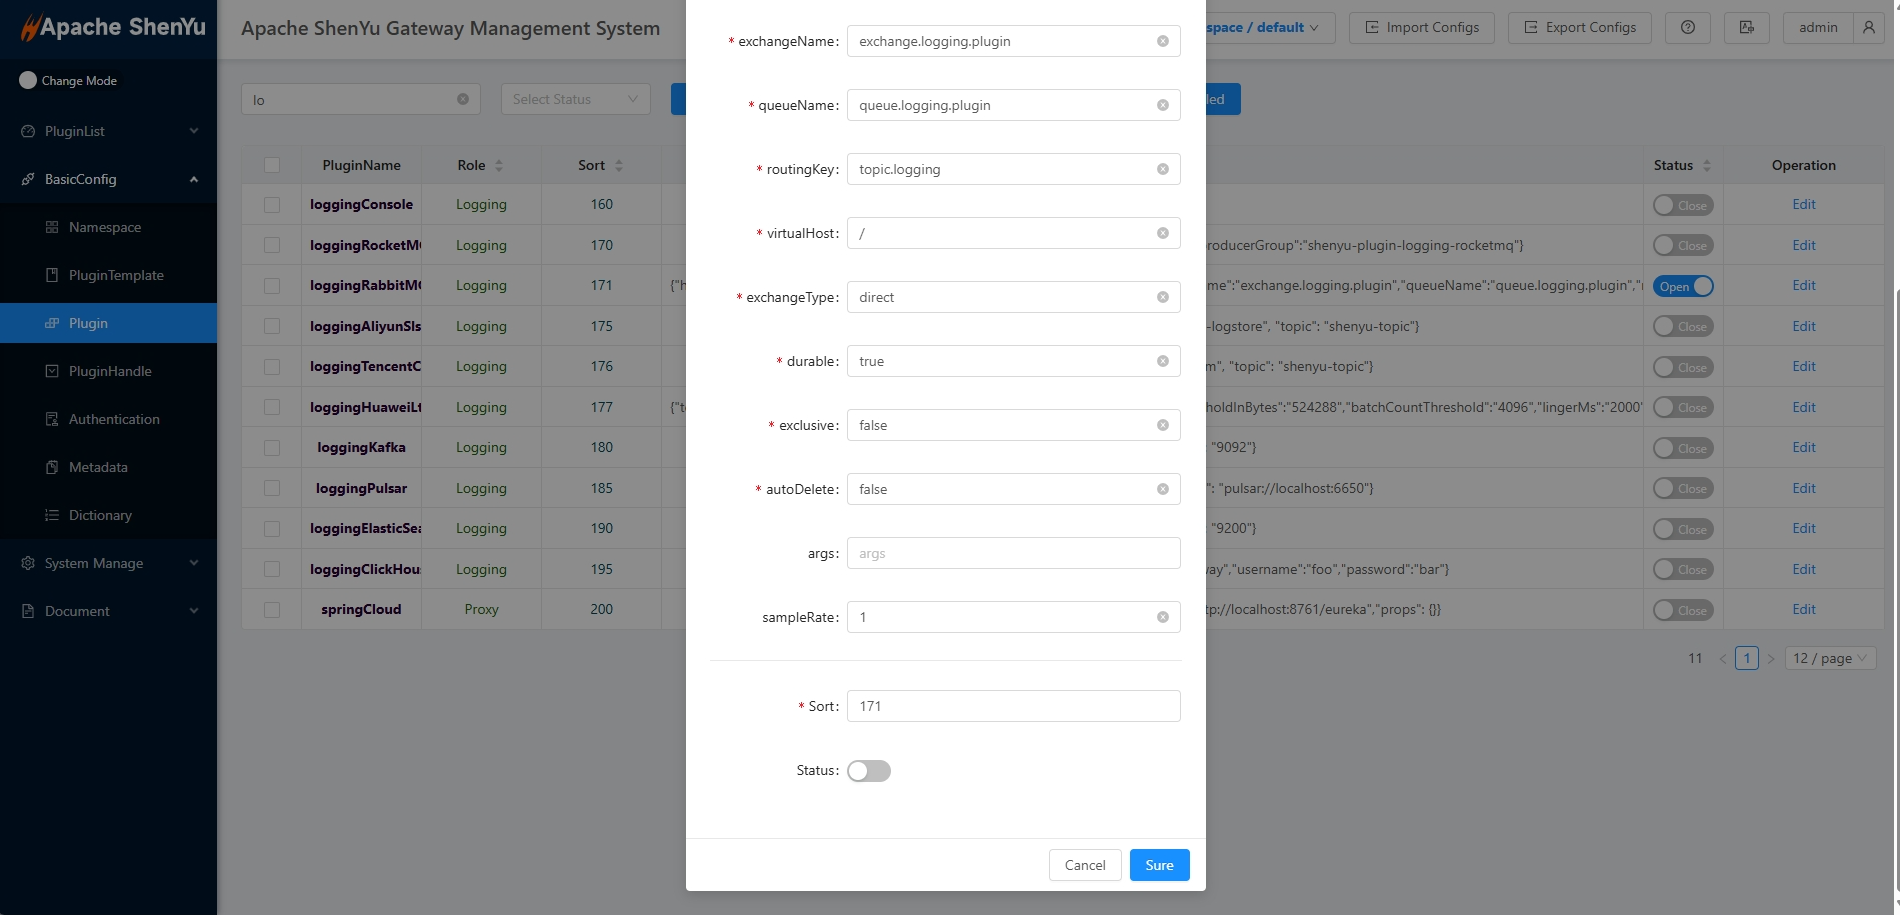Click the Sort input field showing 171
Screen dimensions: 1900x915
(1012, 706)
